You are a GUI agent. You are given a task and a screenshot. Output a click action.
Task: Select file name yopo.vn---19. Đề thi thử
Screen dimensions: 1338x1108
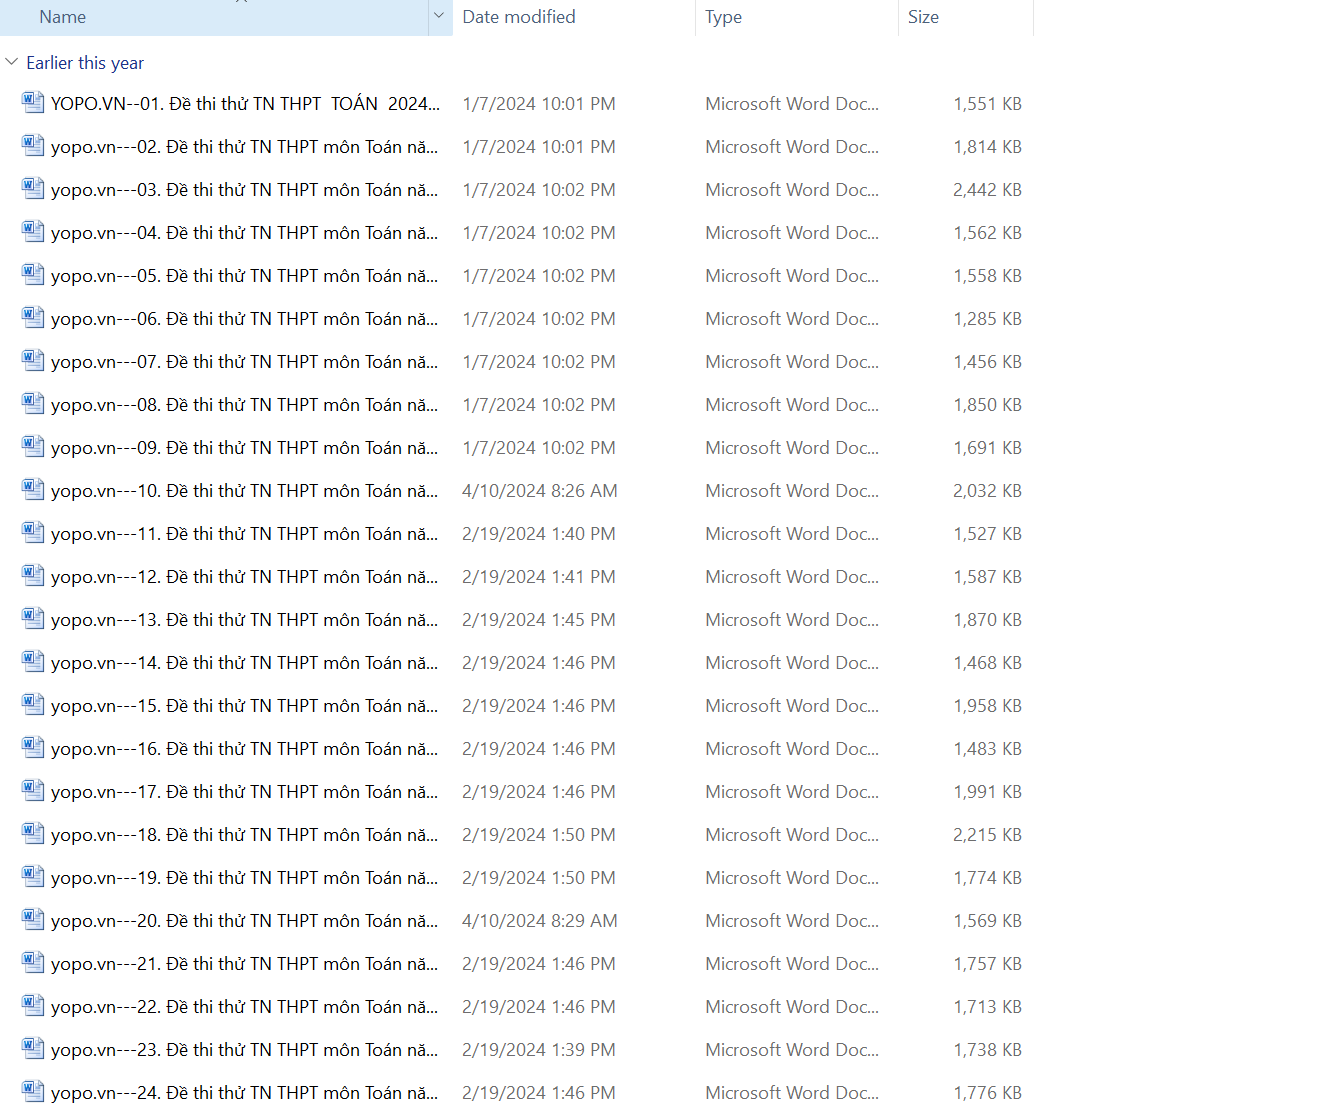(x=244, y=878)
